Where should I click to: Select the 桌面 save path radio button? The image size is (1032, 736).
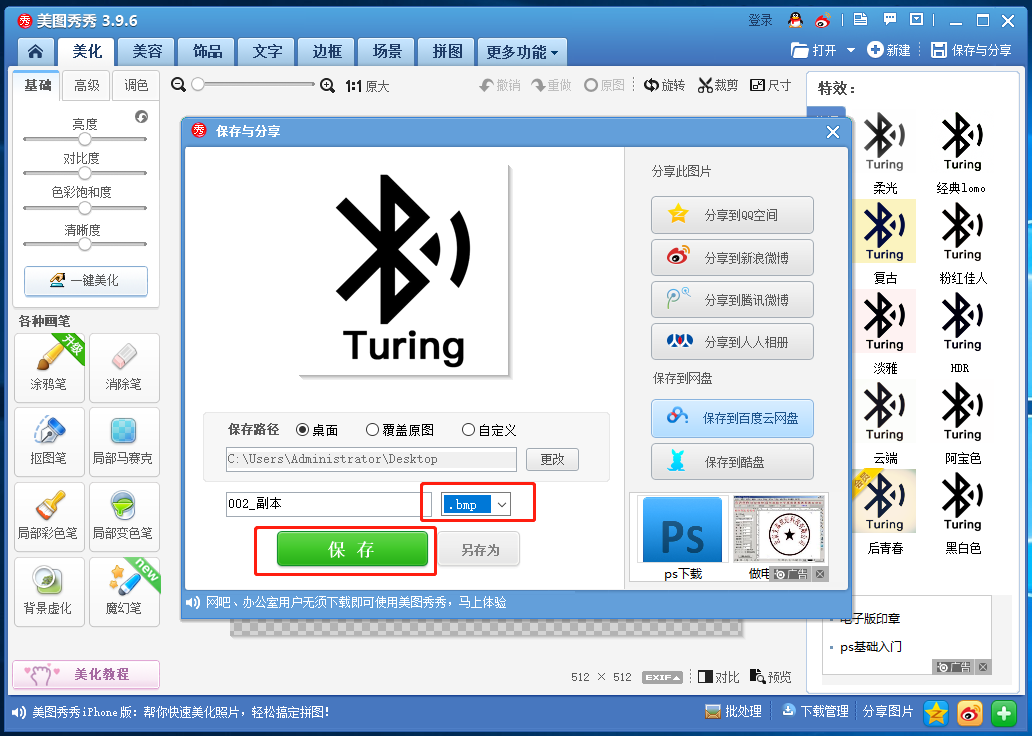pos(302,430)
